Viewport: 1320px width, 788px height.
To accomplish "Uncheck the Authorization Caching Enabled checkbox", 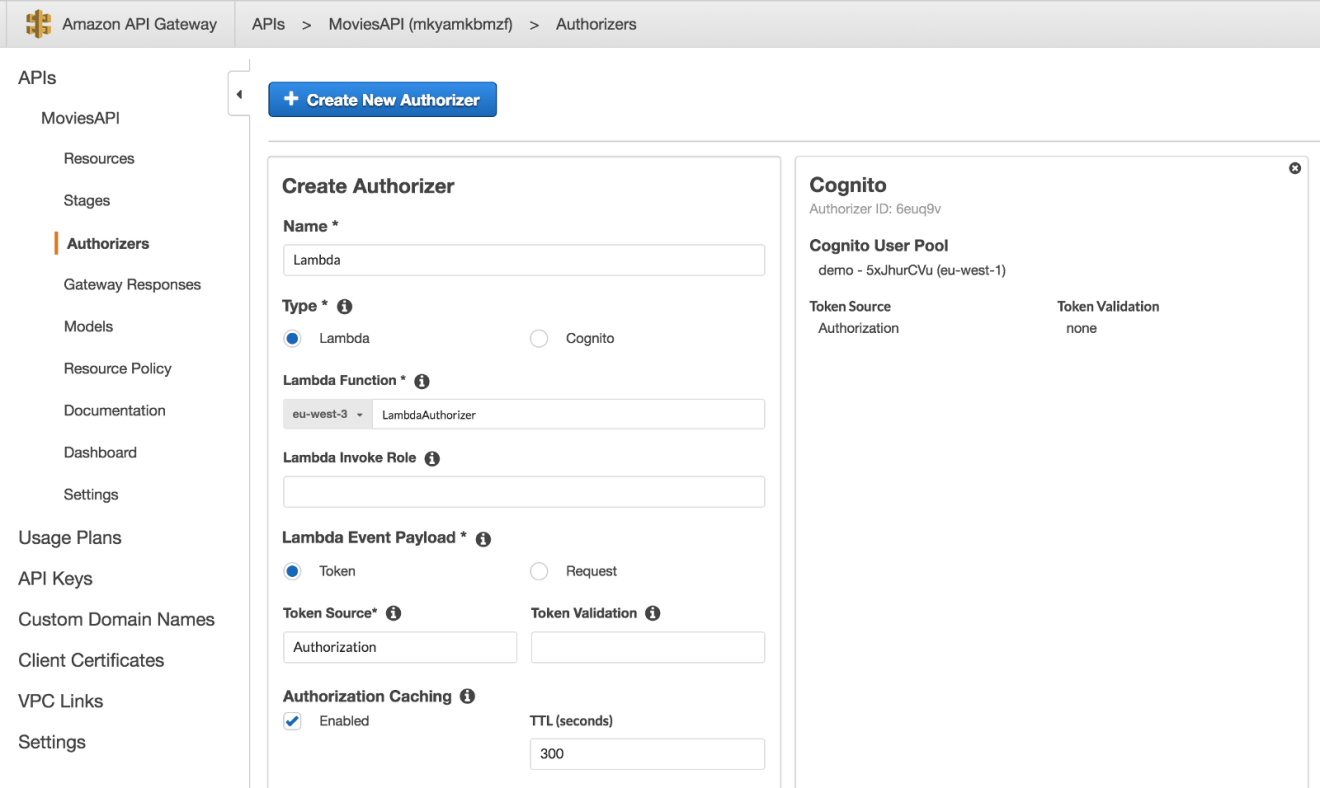I will [x=292, y=721].
